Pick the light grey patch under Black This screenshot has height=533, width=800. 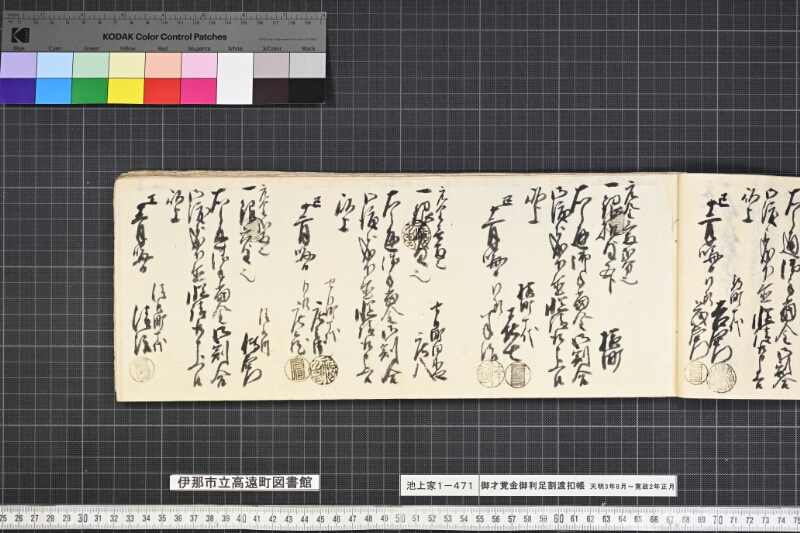[308, 65]
